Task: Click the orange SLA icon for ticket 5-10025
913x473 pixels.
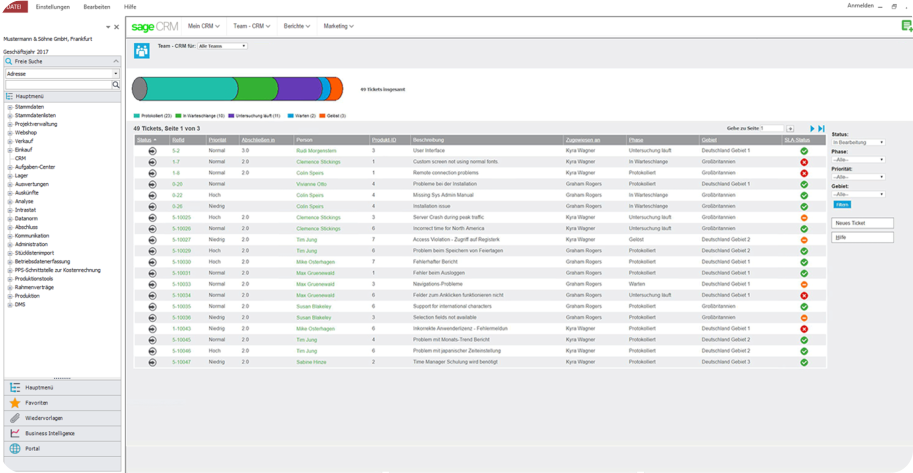Action: tap(804, 218)
